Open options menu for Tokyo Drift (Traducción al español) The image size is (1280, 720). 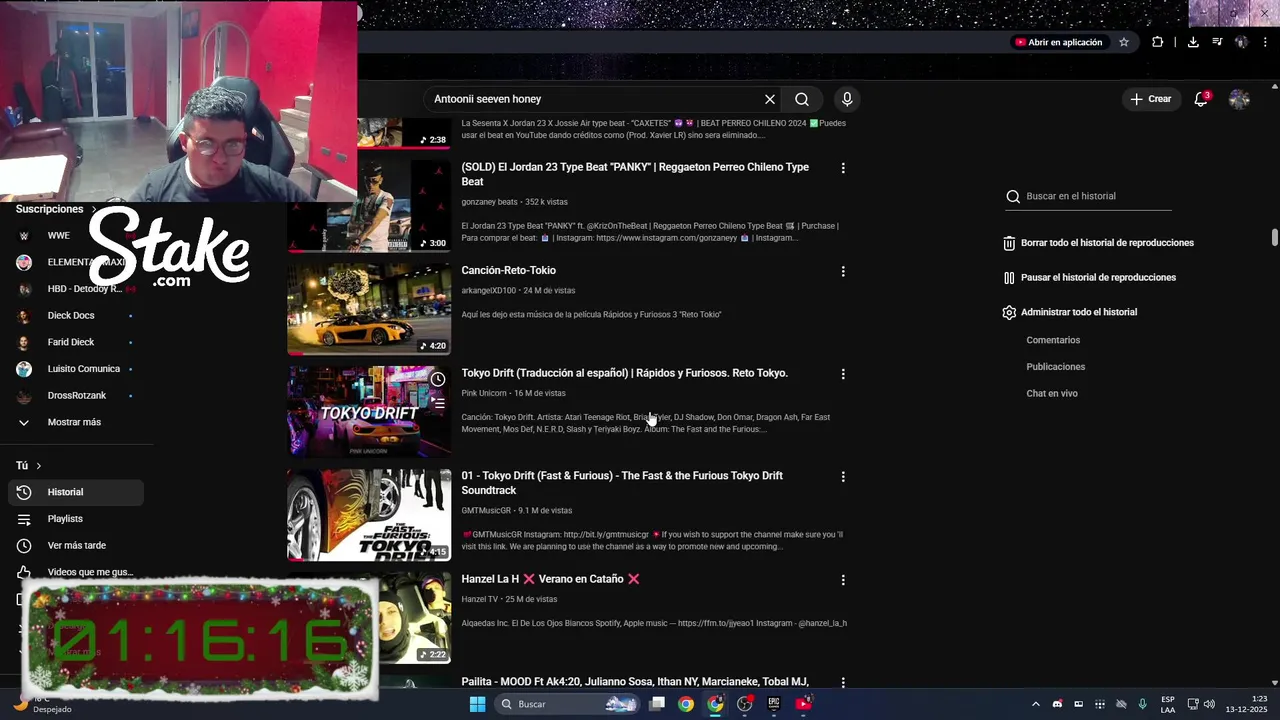point(843,374)
